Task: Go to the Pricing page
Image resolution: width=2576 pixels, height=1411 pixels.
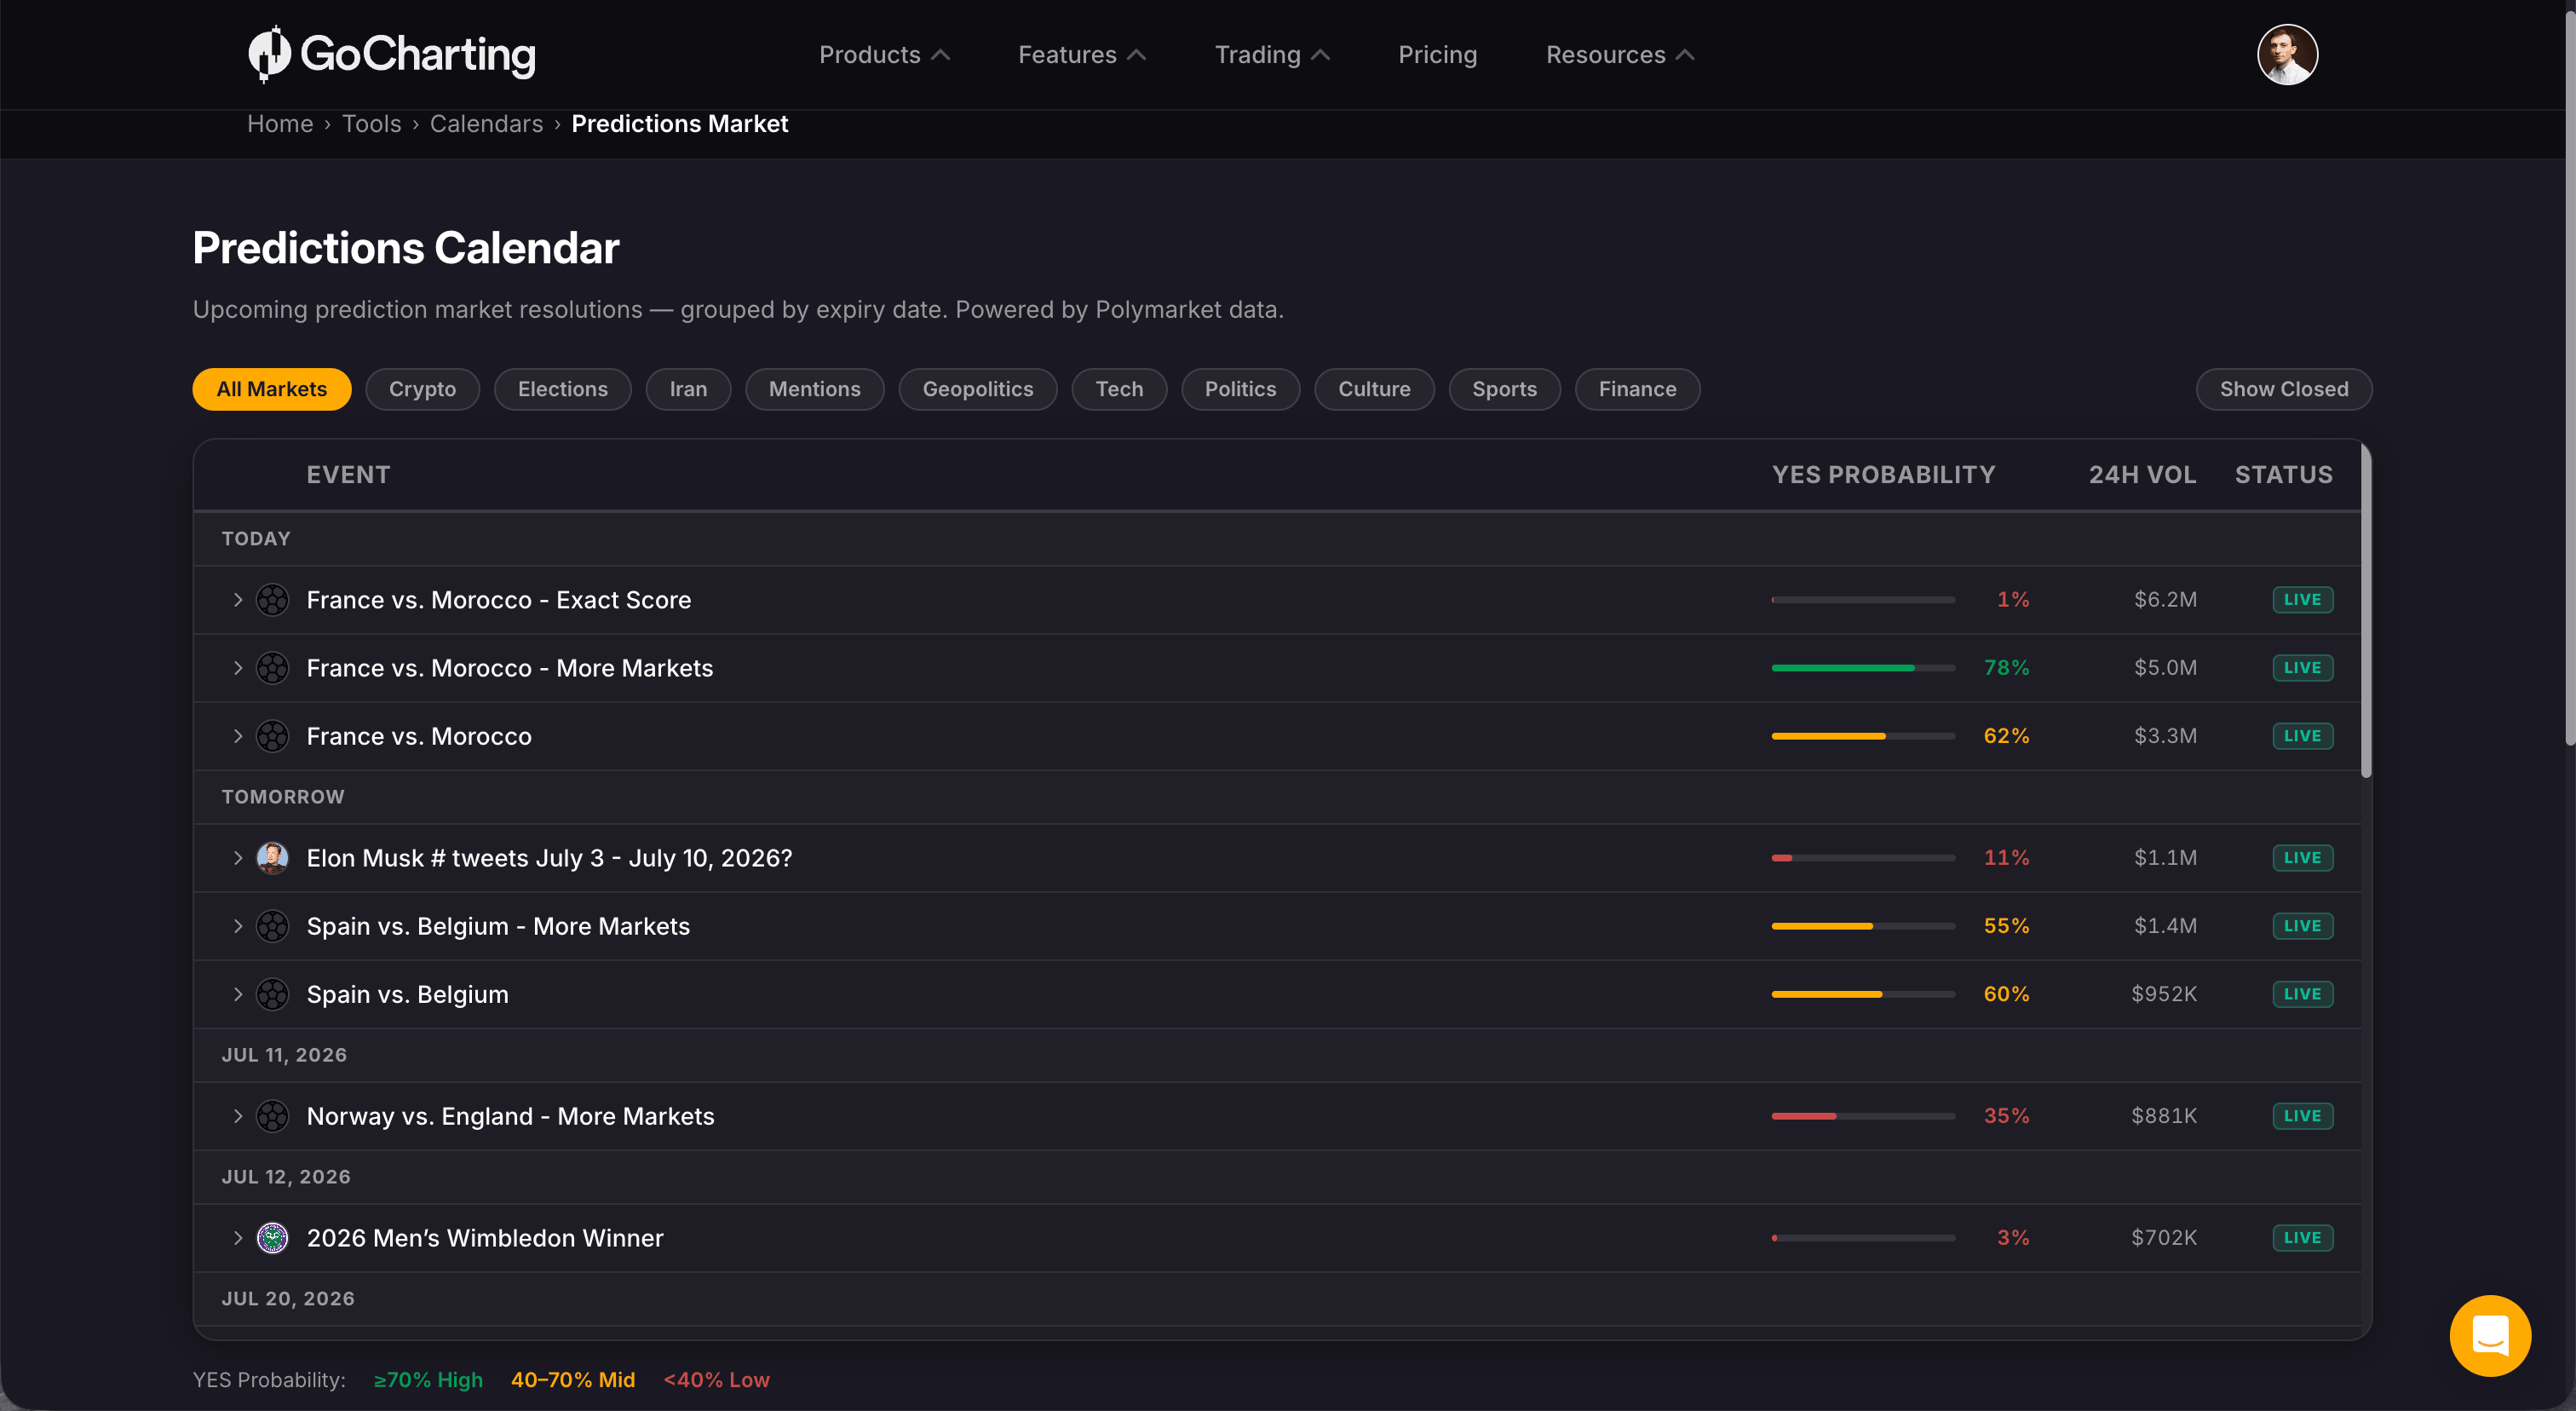Action: point(1437,55)
